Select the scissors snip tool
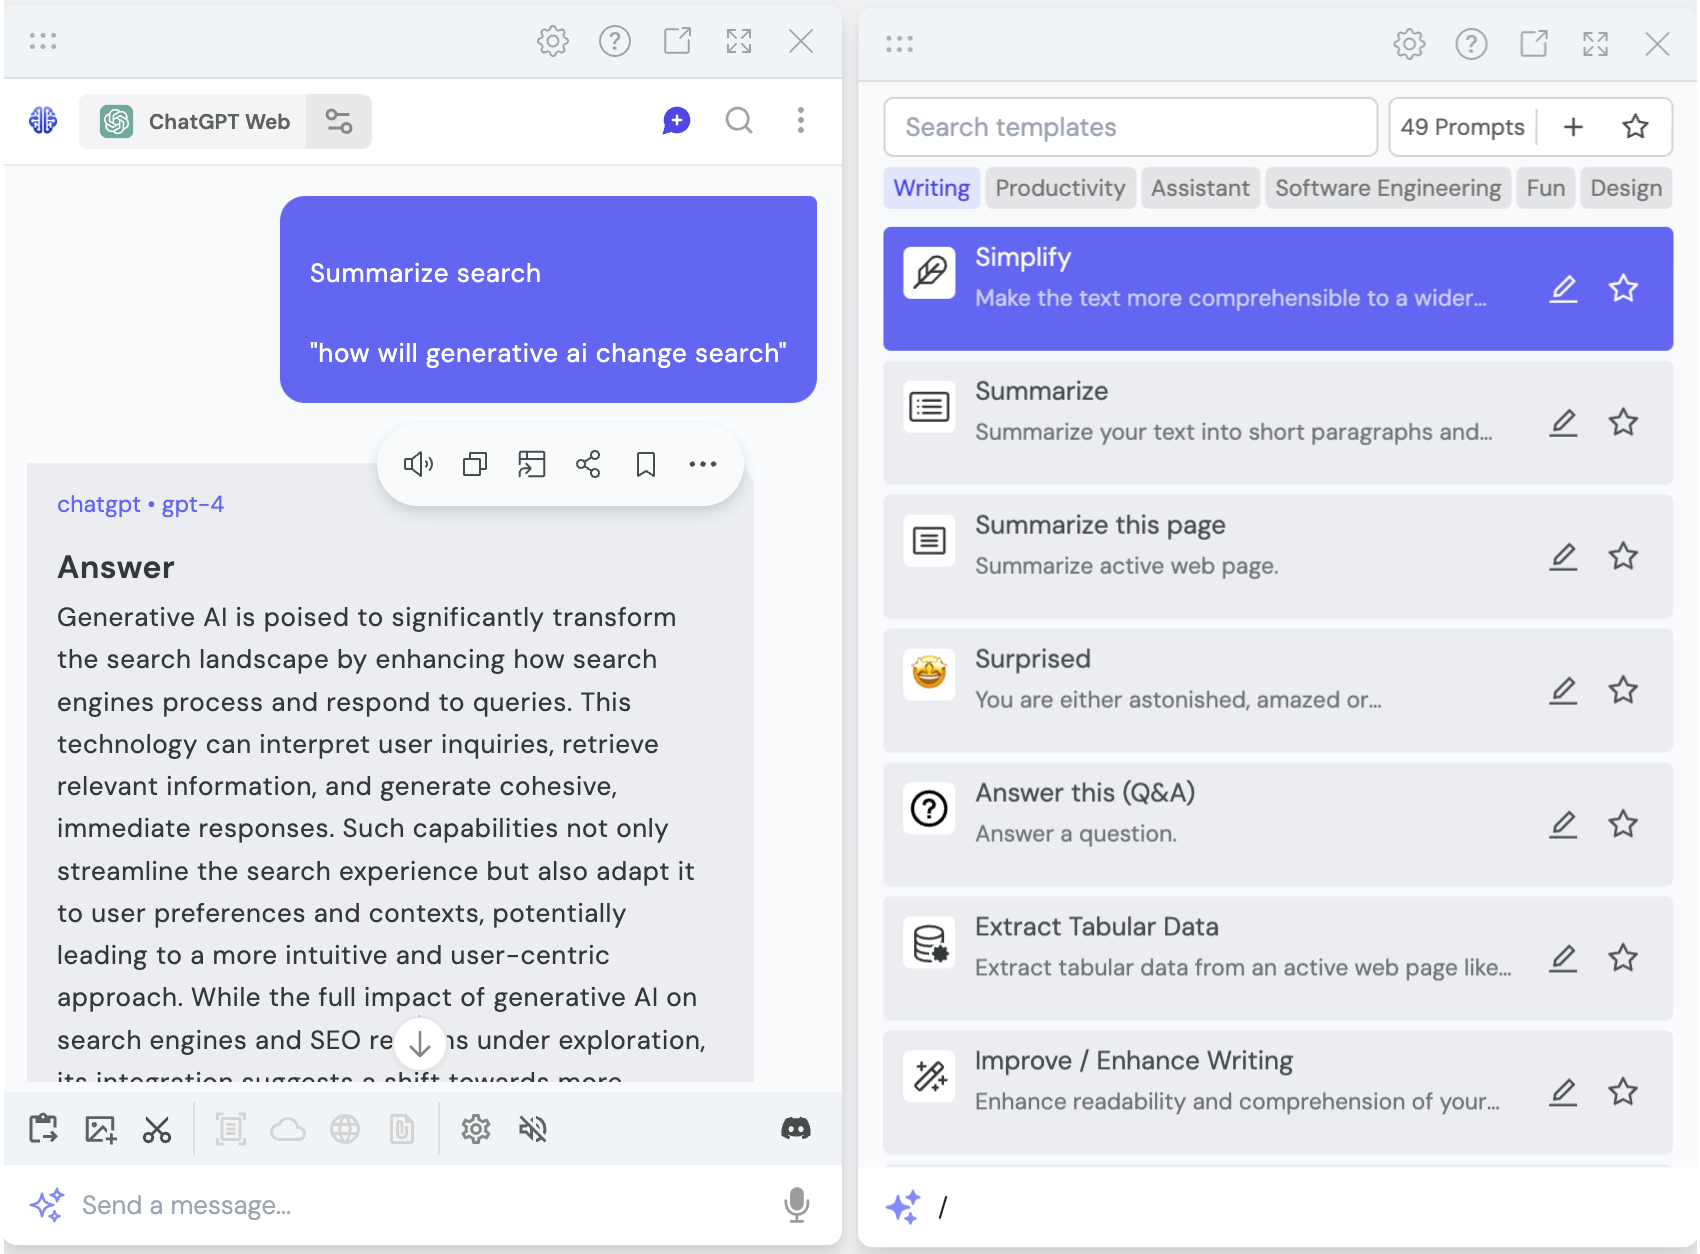This screenshot has height=1254, width=1700. (157, 1129)
